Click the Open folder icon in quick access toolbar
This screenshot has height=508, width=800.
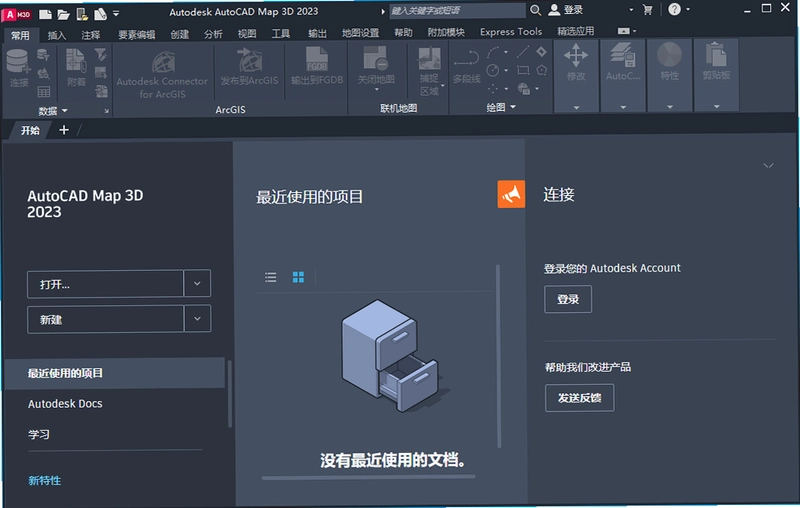pyautogui.click(x=63, y=14)
